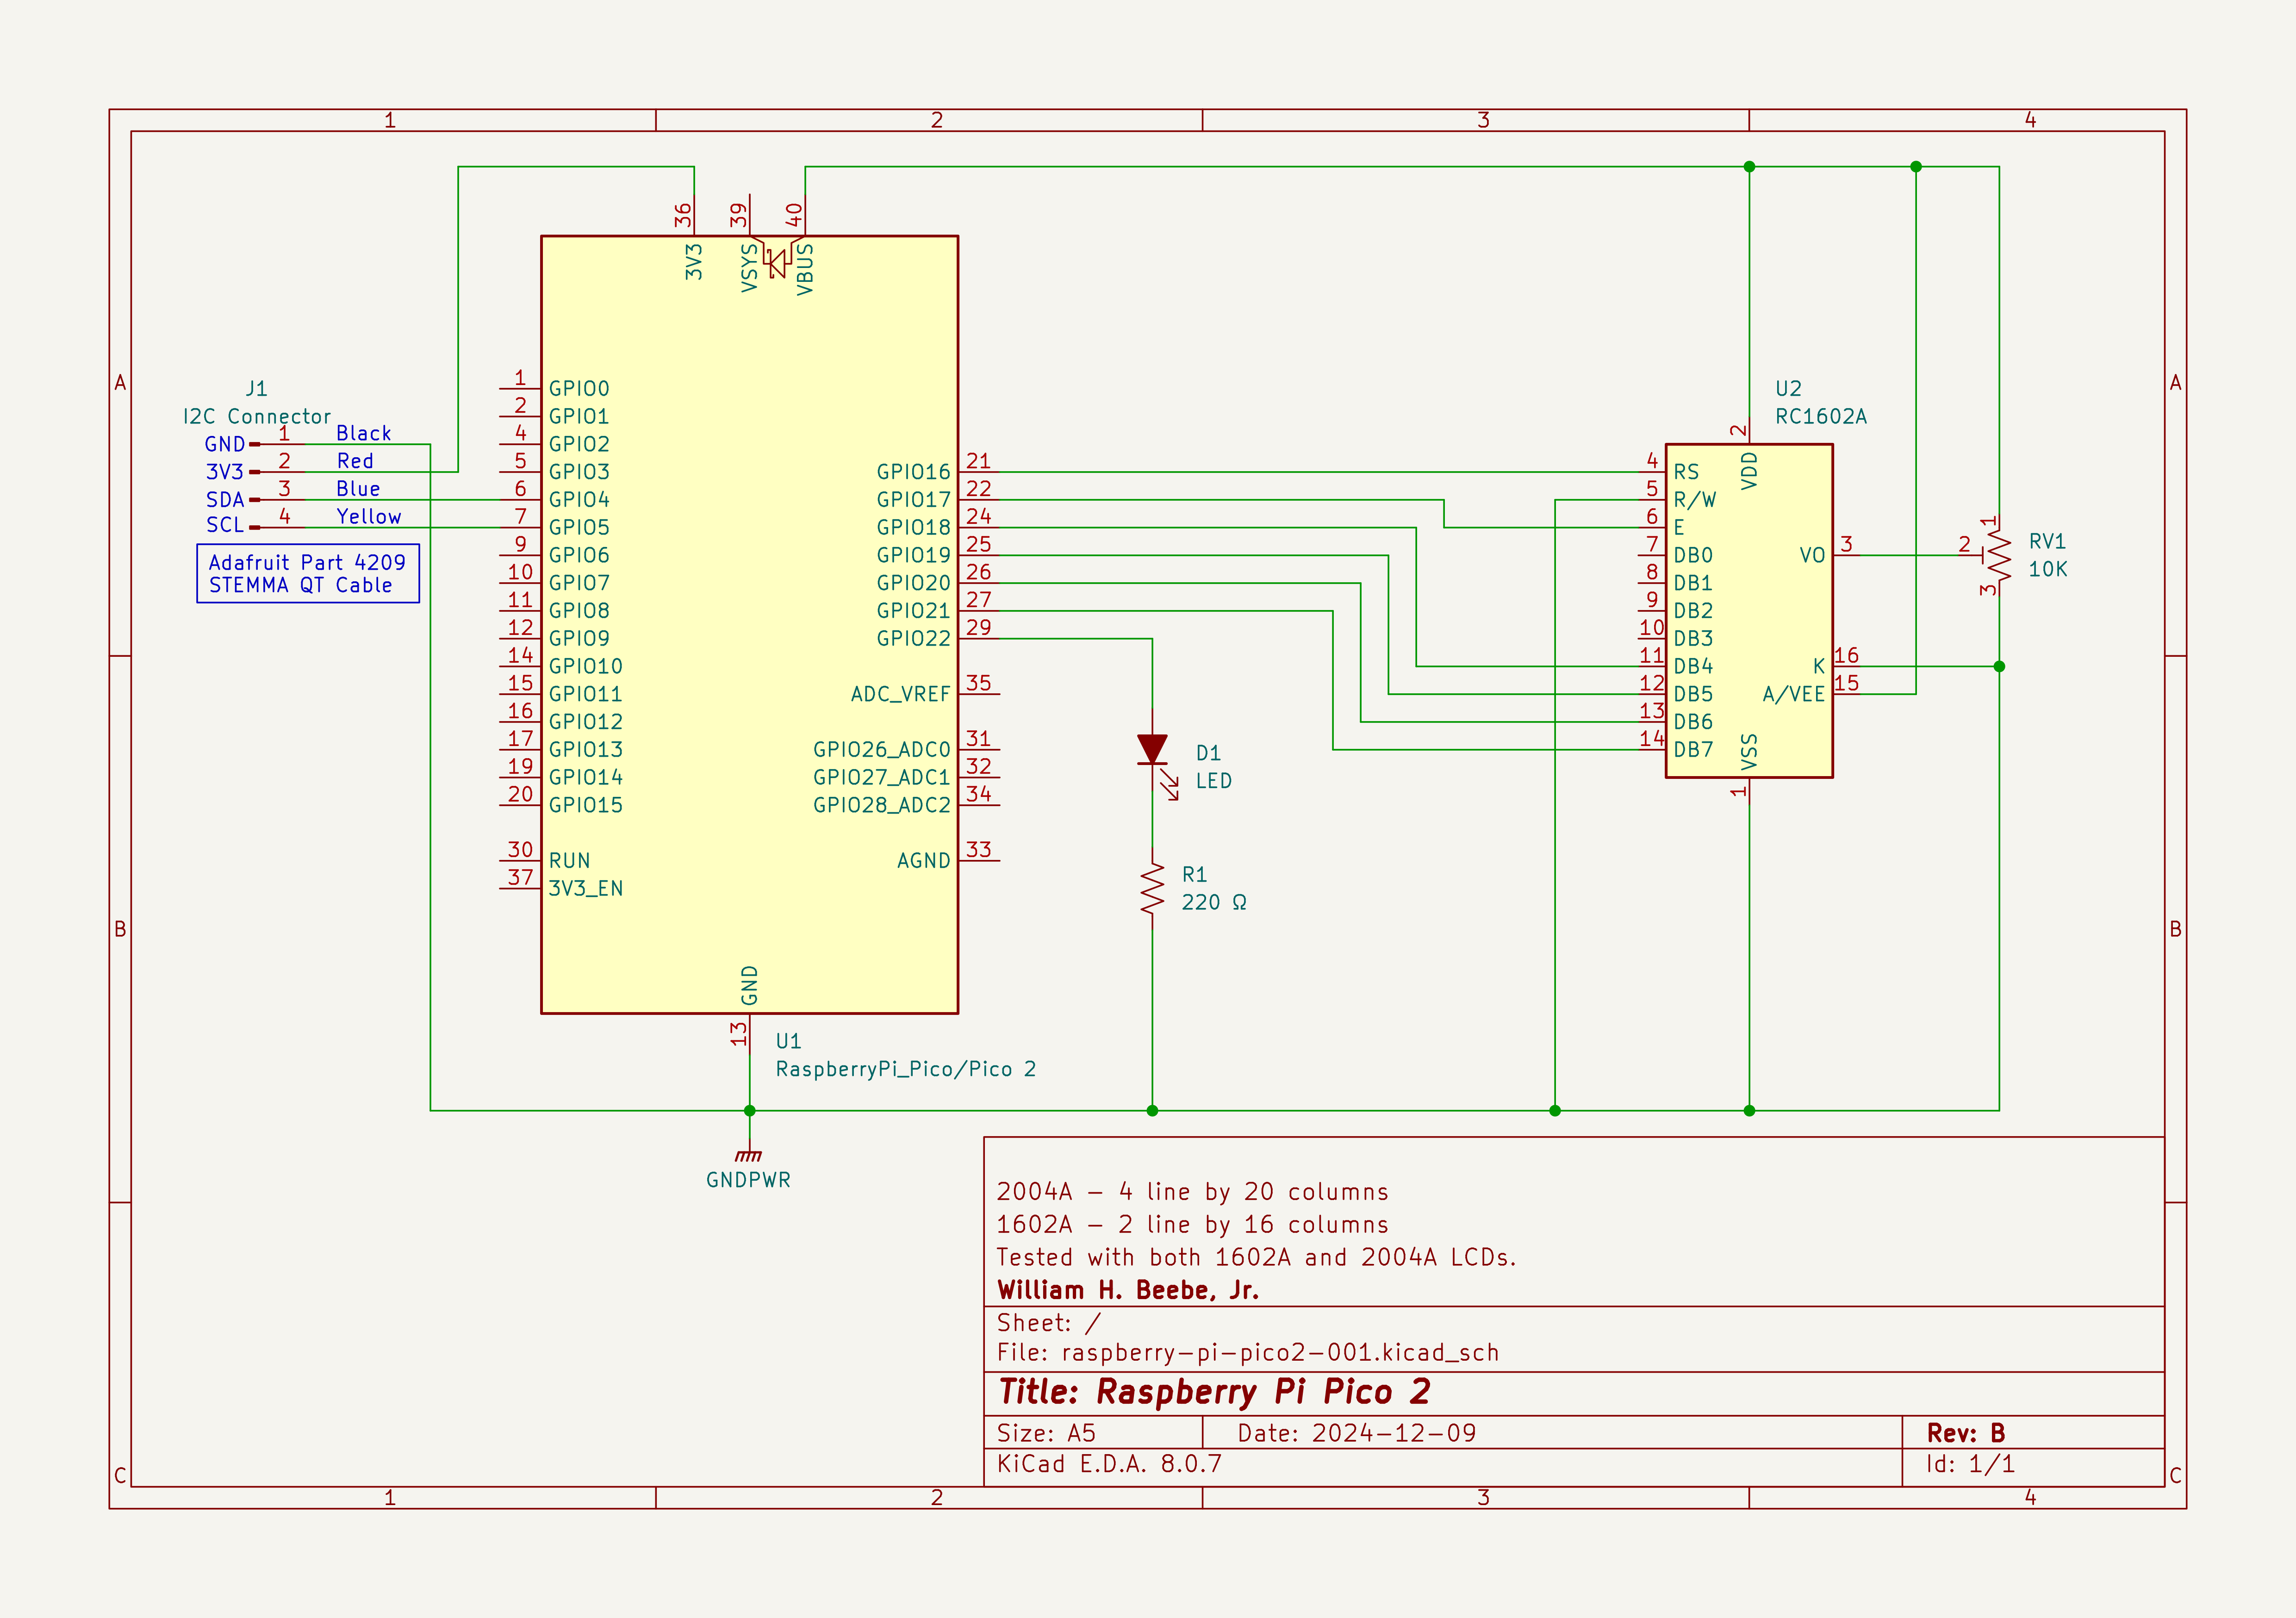The image size is (2296, 1618).
Task: Click the KiCad E.D.A. 8.0.7 text
Action: (1109, 1464)
